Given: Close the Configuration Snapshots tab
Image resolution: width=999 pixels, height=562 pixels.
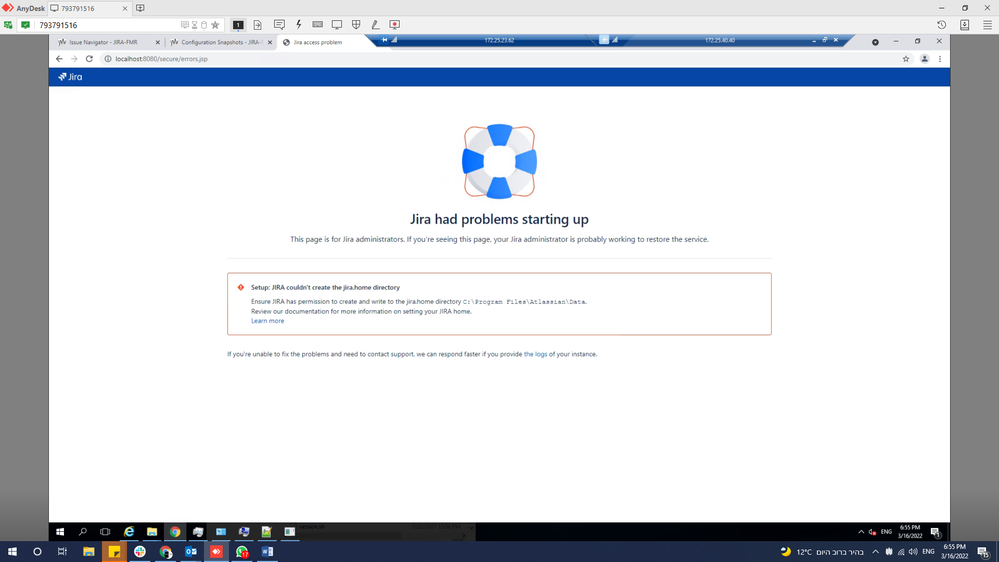Looking at the screenshot, I should [270, 42].
